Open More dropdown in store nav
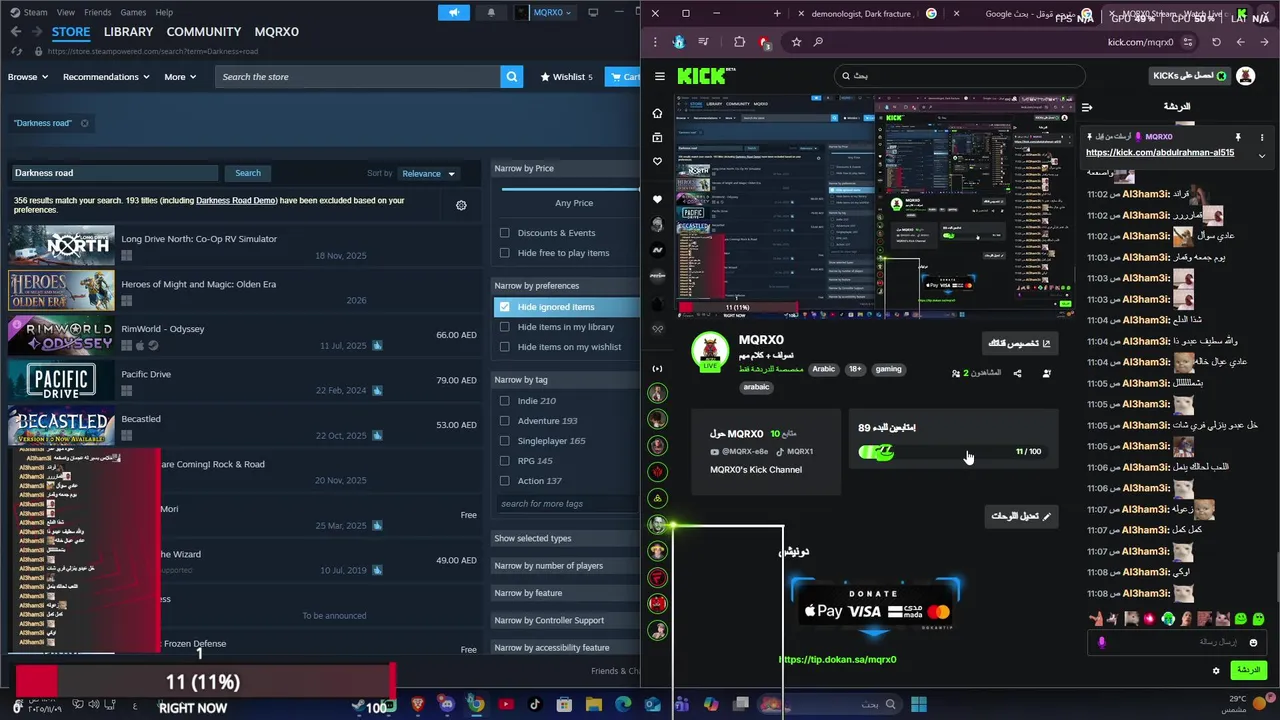 pyautogui.click(x=181, y=77)
